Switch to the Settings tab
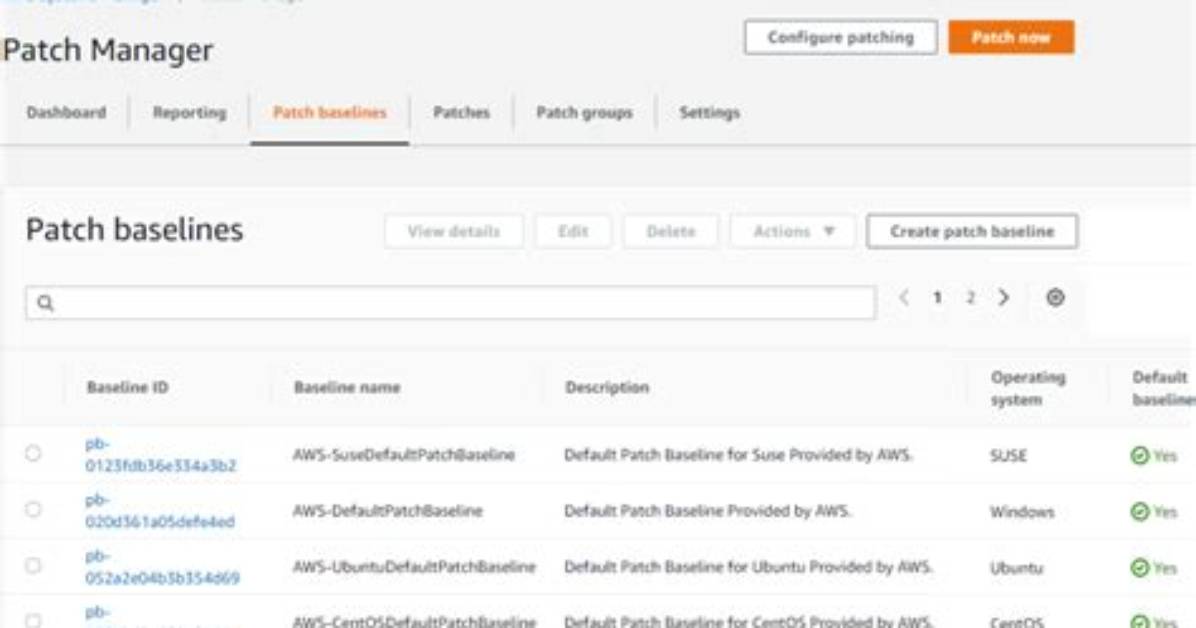Viewport: 1196px width, 628px height. tap(709, 113)
